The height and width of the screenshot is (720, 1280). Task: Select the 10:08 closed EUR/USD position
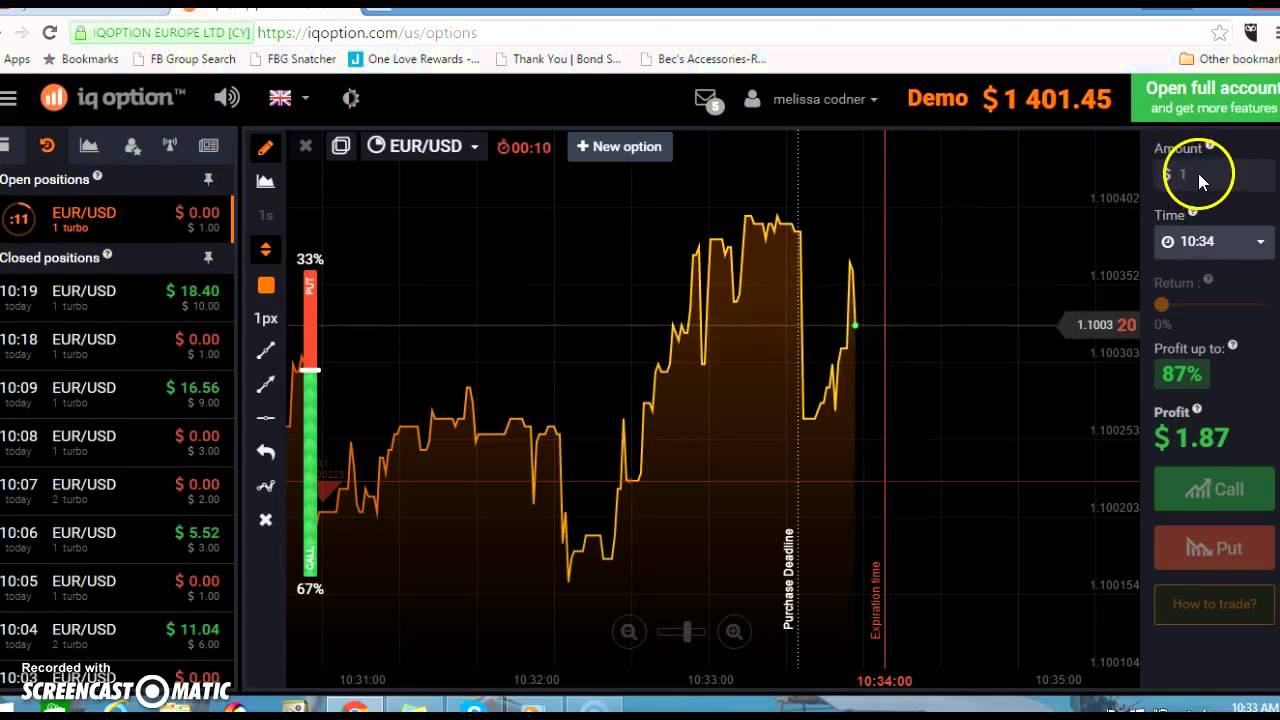pyautogui.click(x=115, y=442)
